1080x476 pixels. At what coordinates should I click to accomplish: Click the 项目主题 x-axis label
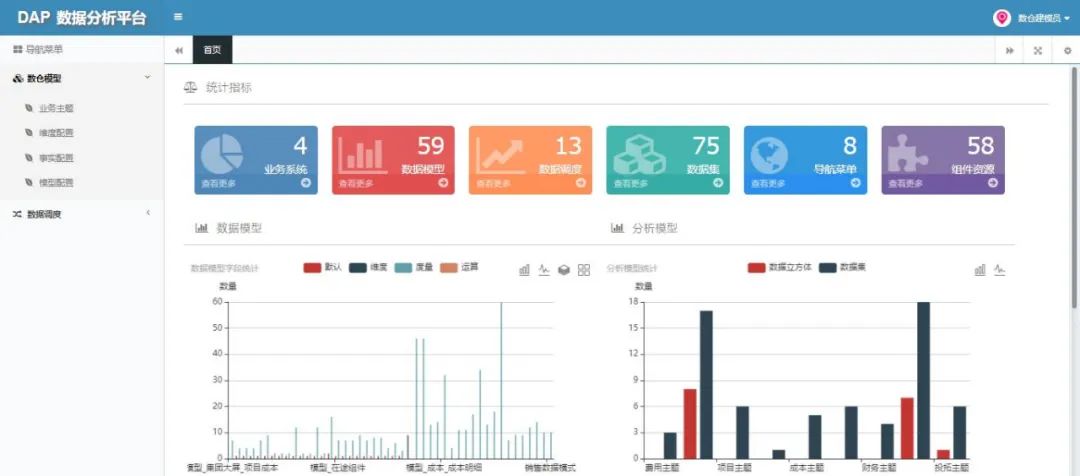point(734,468)
